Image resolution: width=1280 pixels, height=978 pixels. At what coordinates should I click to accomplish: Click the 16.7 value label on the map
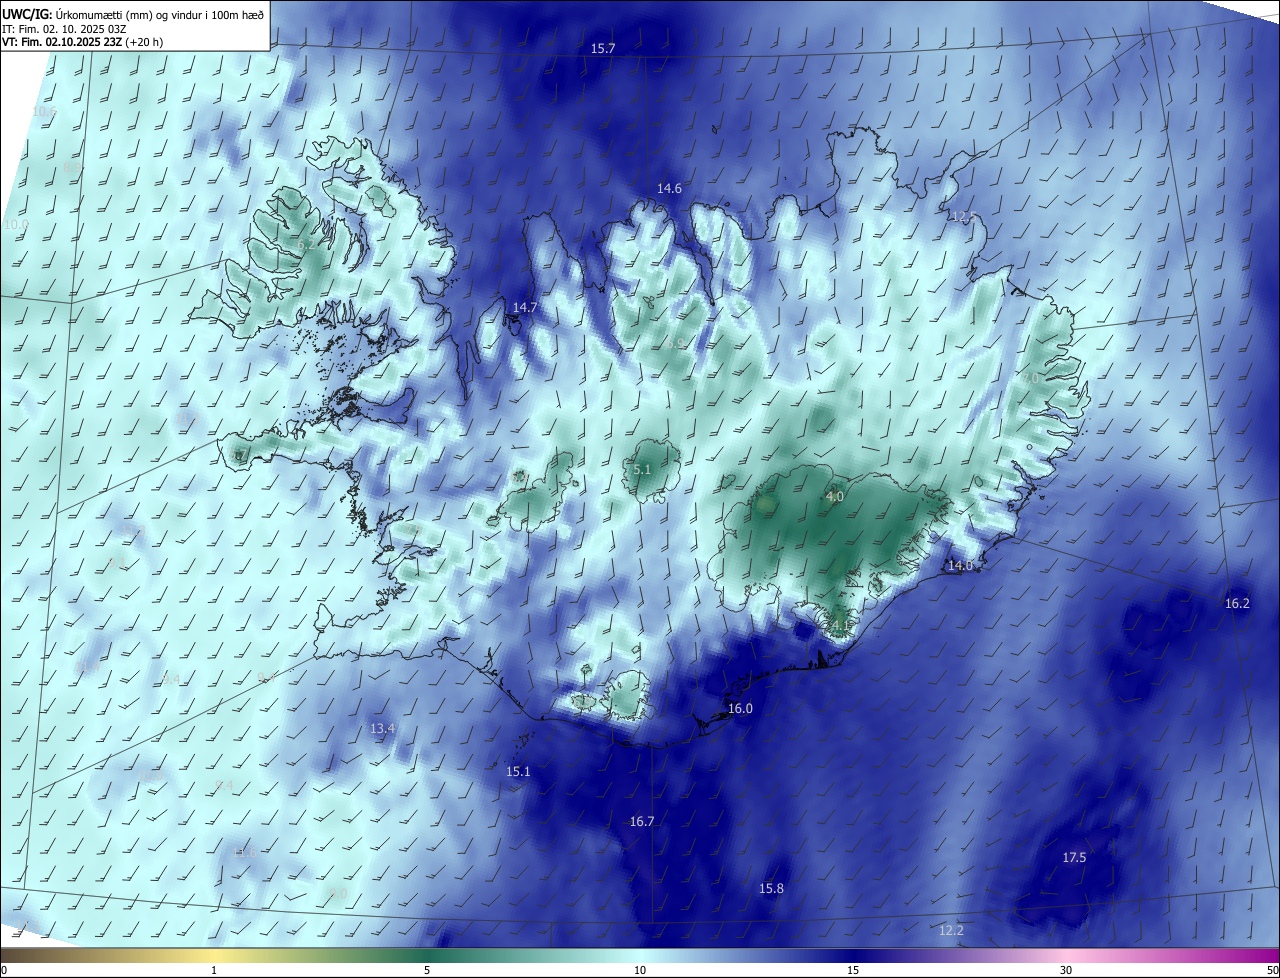[642, 822]
